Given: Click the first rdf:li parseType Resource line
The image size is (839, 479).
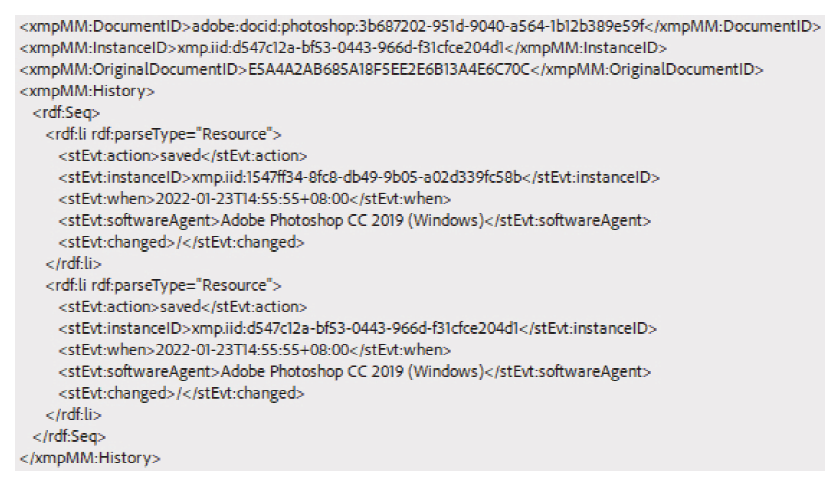Looking at the screenshot, I should pyautogui.click(x=164, y=134).
